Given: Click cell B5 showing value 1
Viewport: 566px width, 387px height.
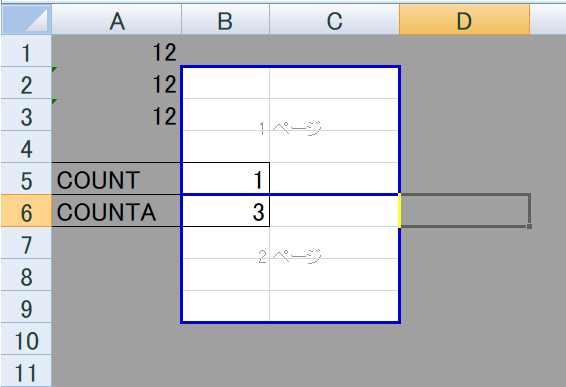Looking at the screenshot, I should (226, 178).
